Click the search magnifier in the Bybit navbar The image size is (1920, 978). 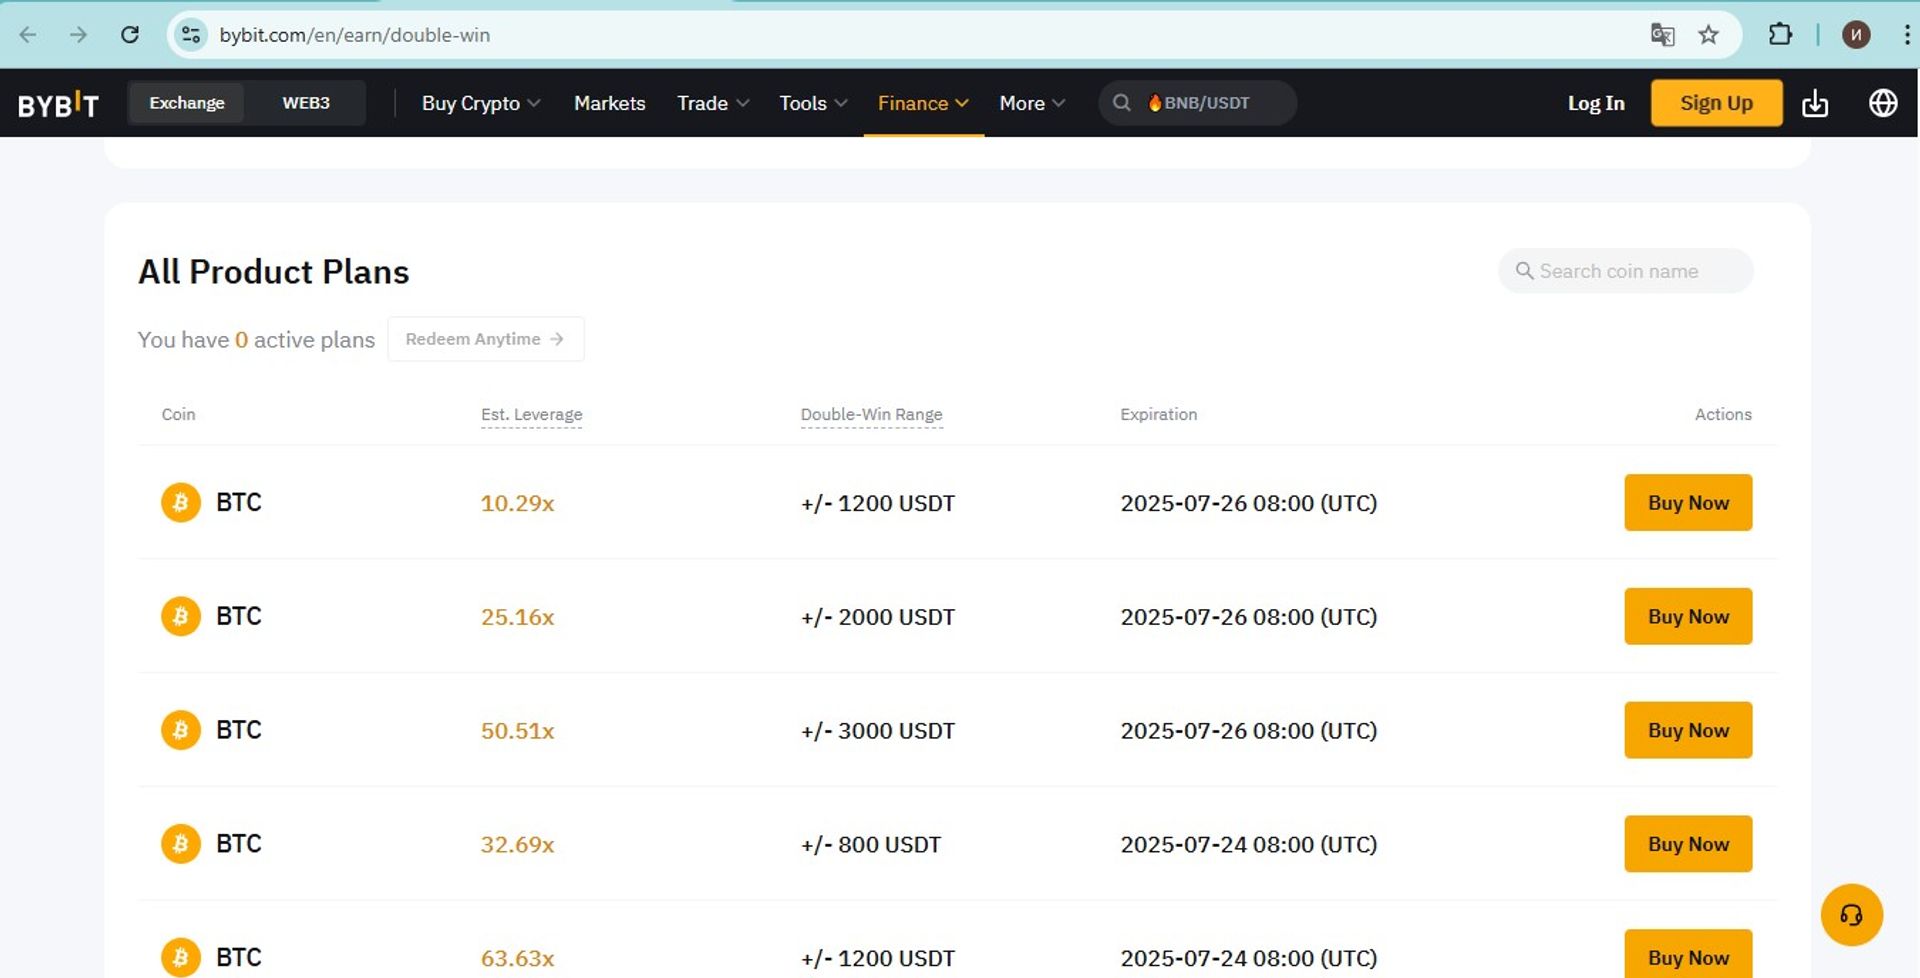click(1122, 103)
